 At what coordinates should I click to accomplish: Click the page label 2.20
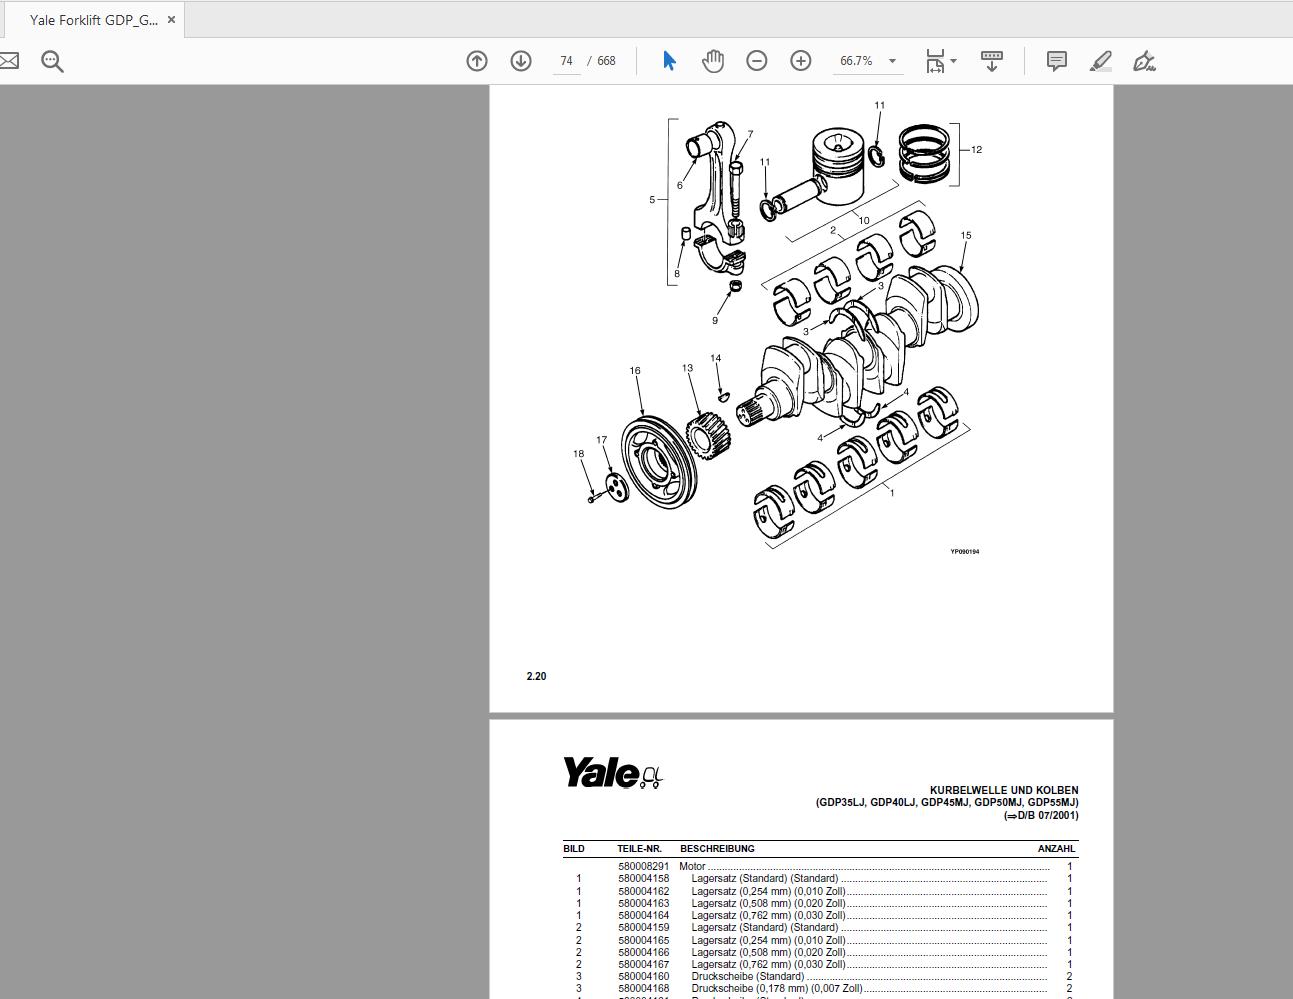coord(536,677)
